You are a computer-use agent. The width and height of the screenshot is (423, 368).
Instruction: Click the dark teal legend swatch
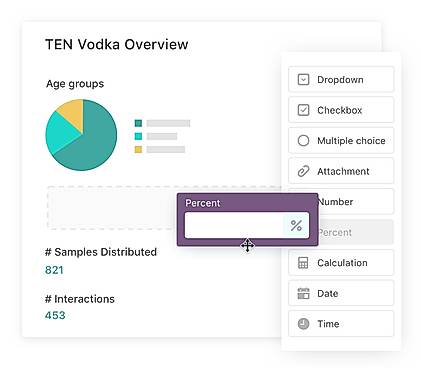(138, 123)
